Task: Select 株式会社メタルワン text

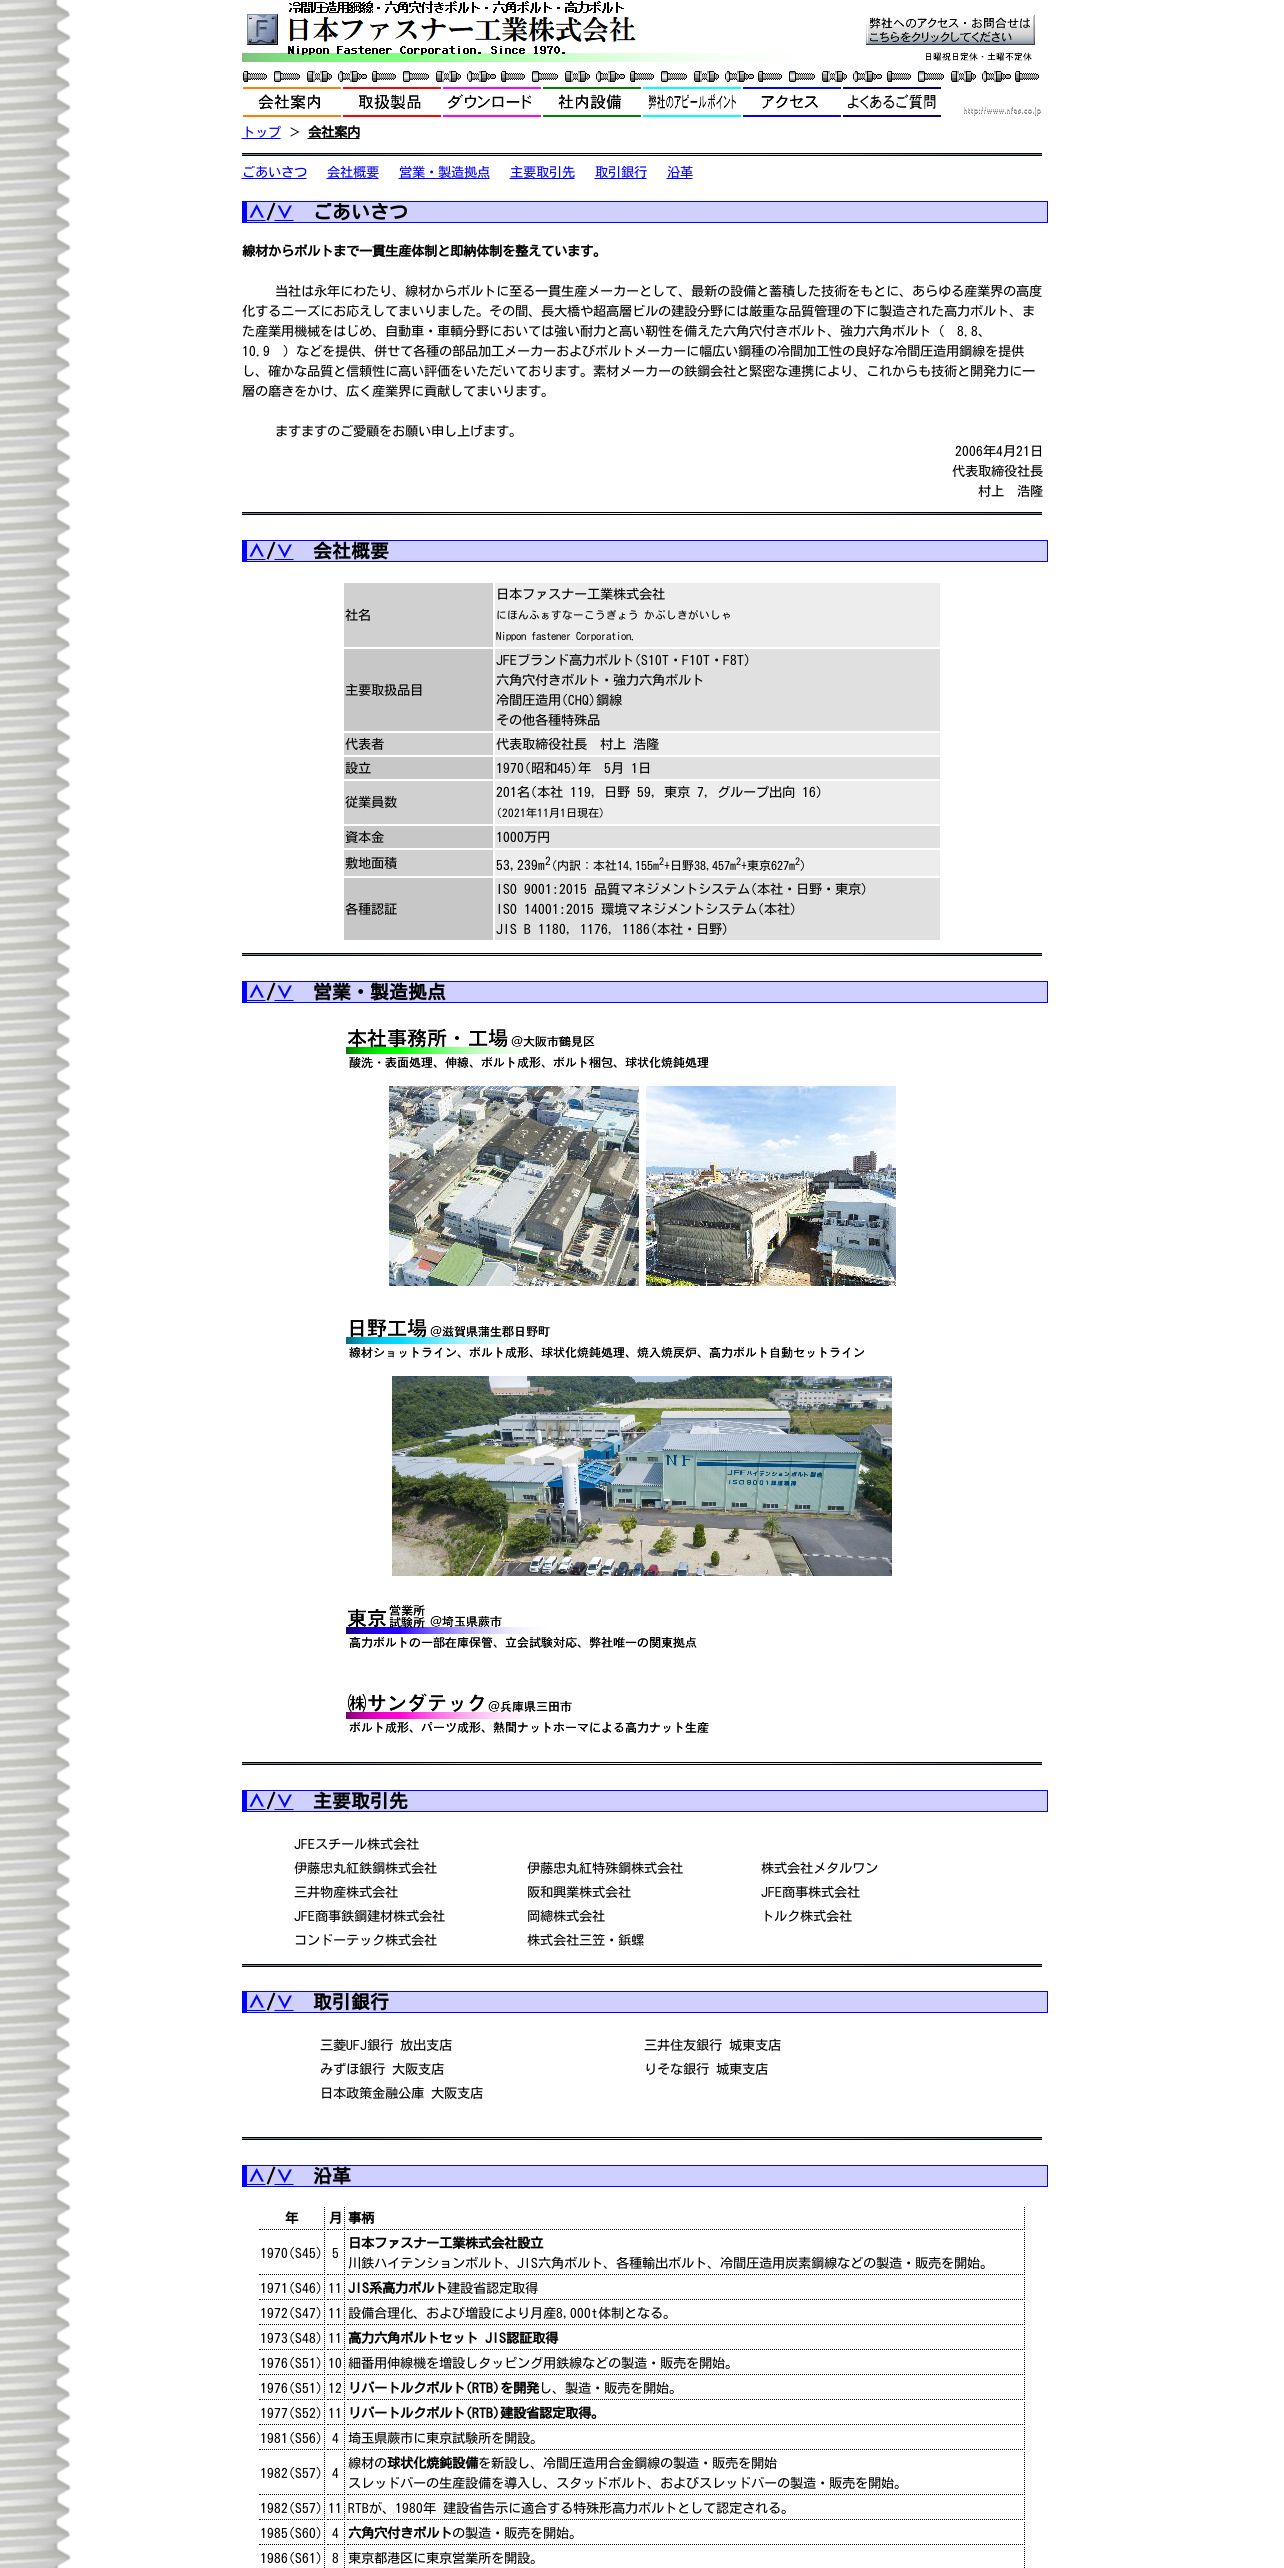Action: click(x=819, y=1868)
